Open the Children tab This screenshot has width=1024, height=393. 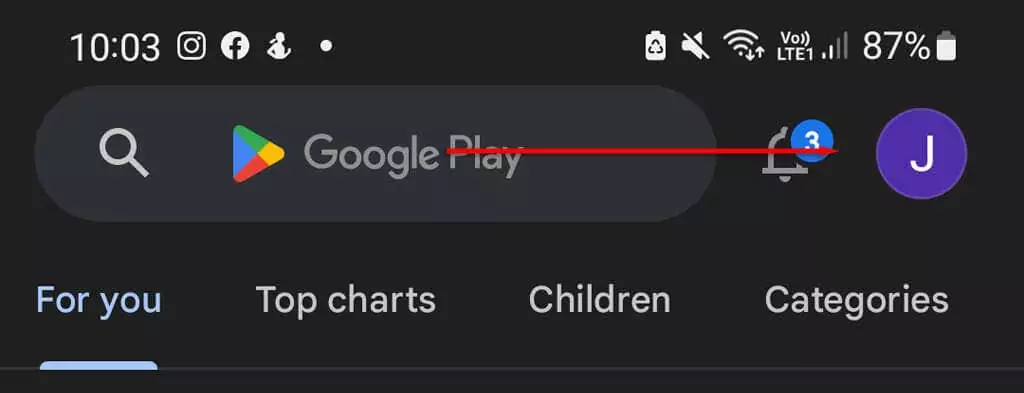600,300
